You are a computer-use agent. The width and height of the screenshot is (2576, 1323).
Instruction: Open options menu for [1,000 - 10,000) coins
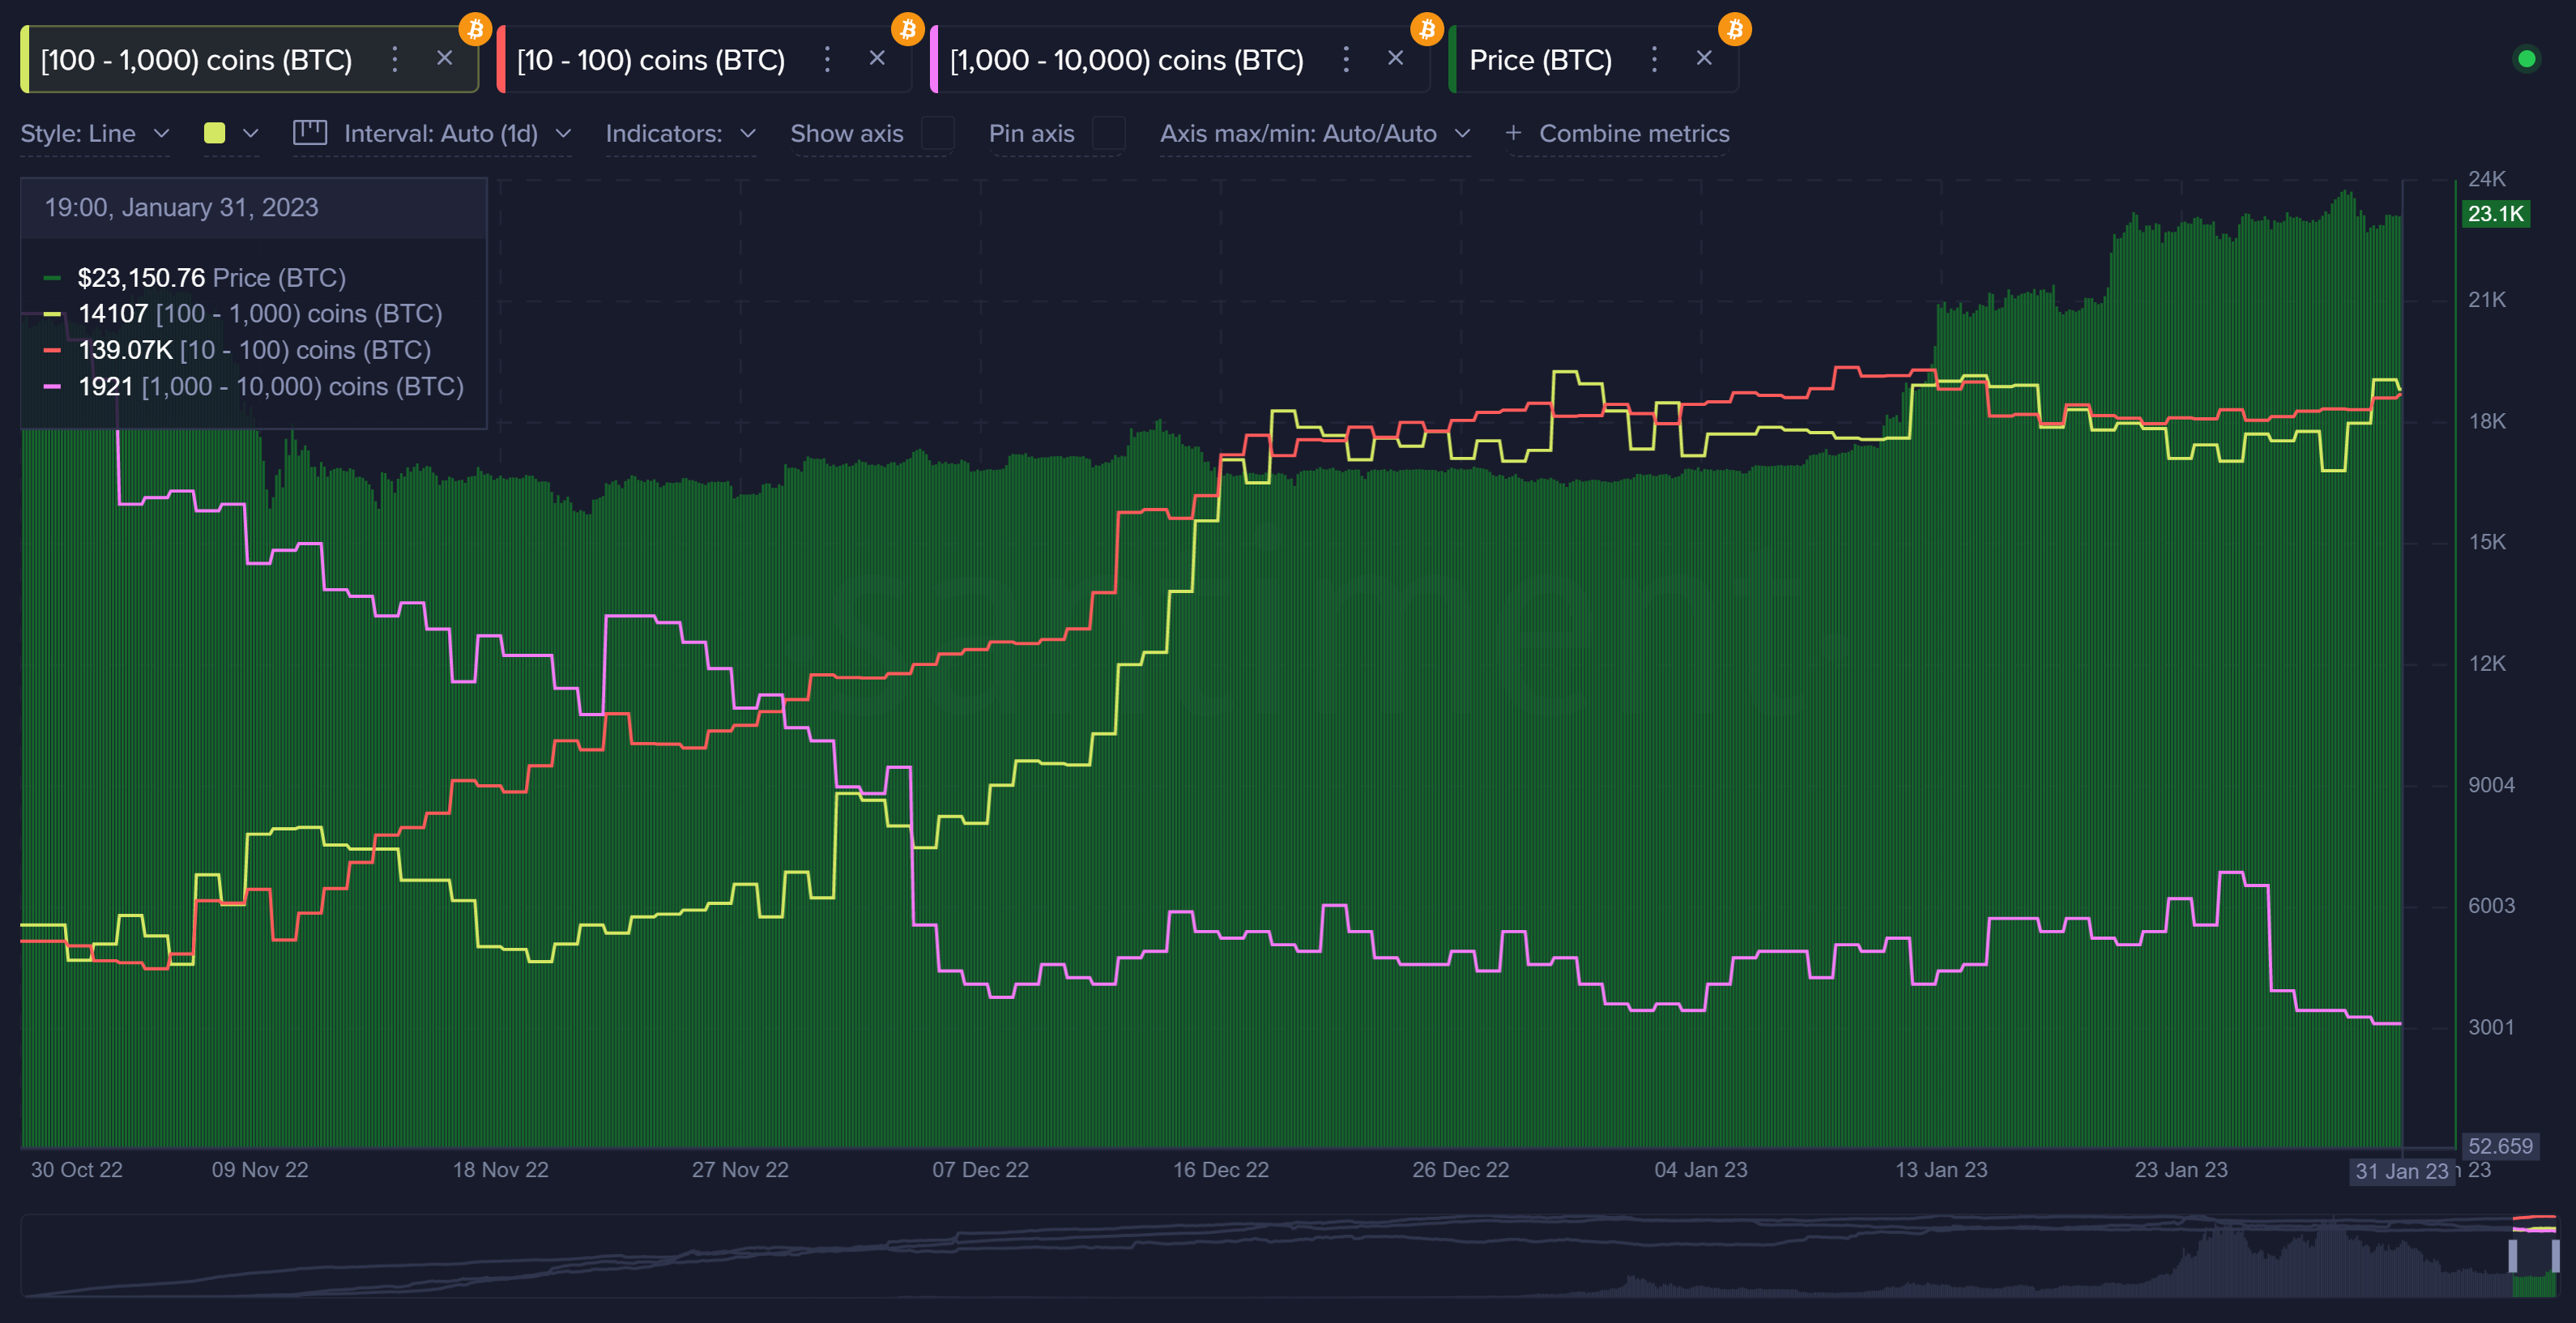coord(1346,59)
